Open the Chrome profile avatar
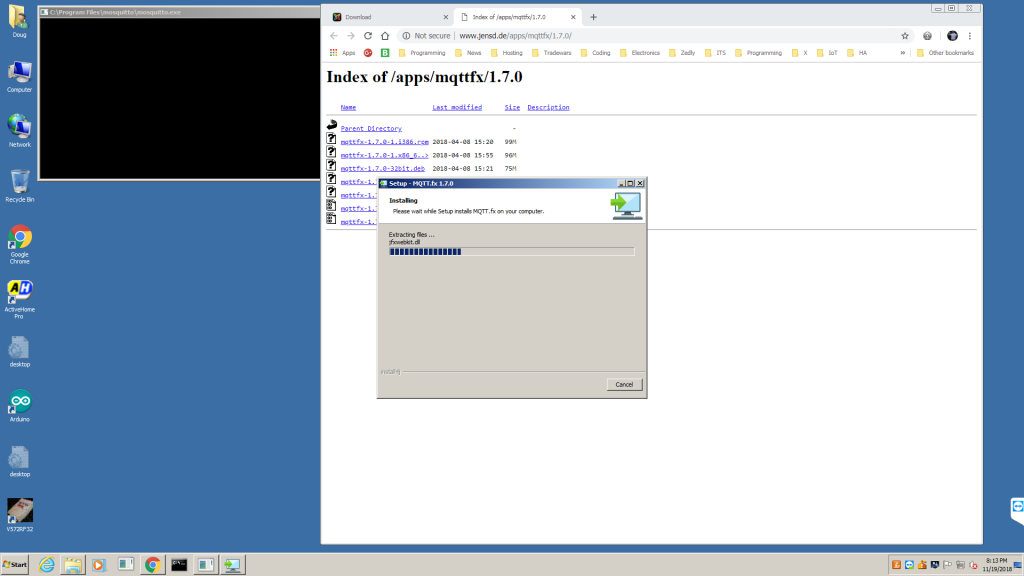Viewport: 1024px width, 576px height. [x=952, y=36]
